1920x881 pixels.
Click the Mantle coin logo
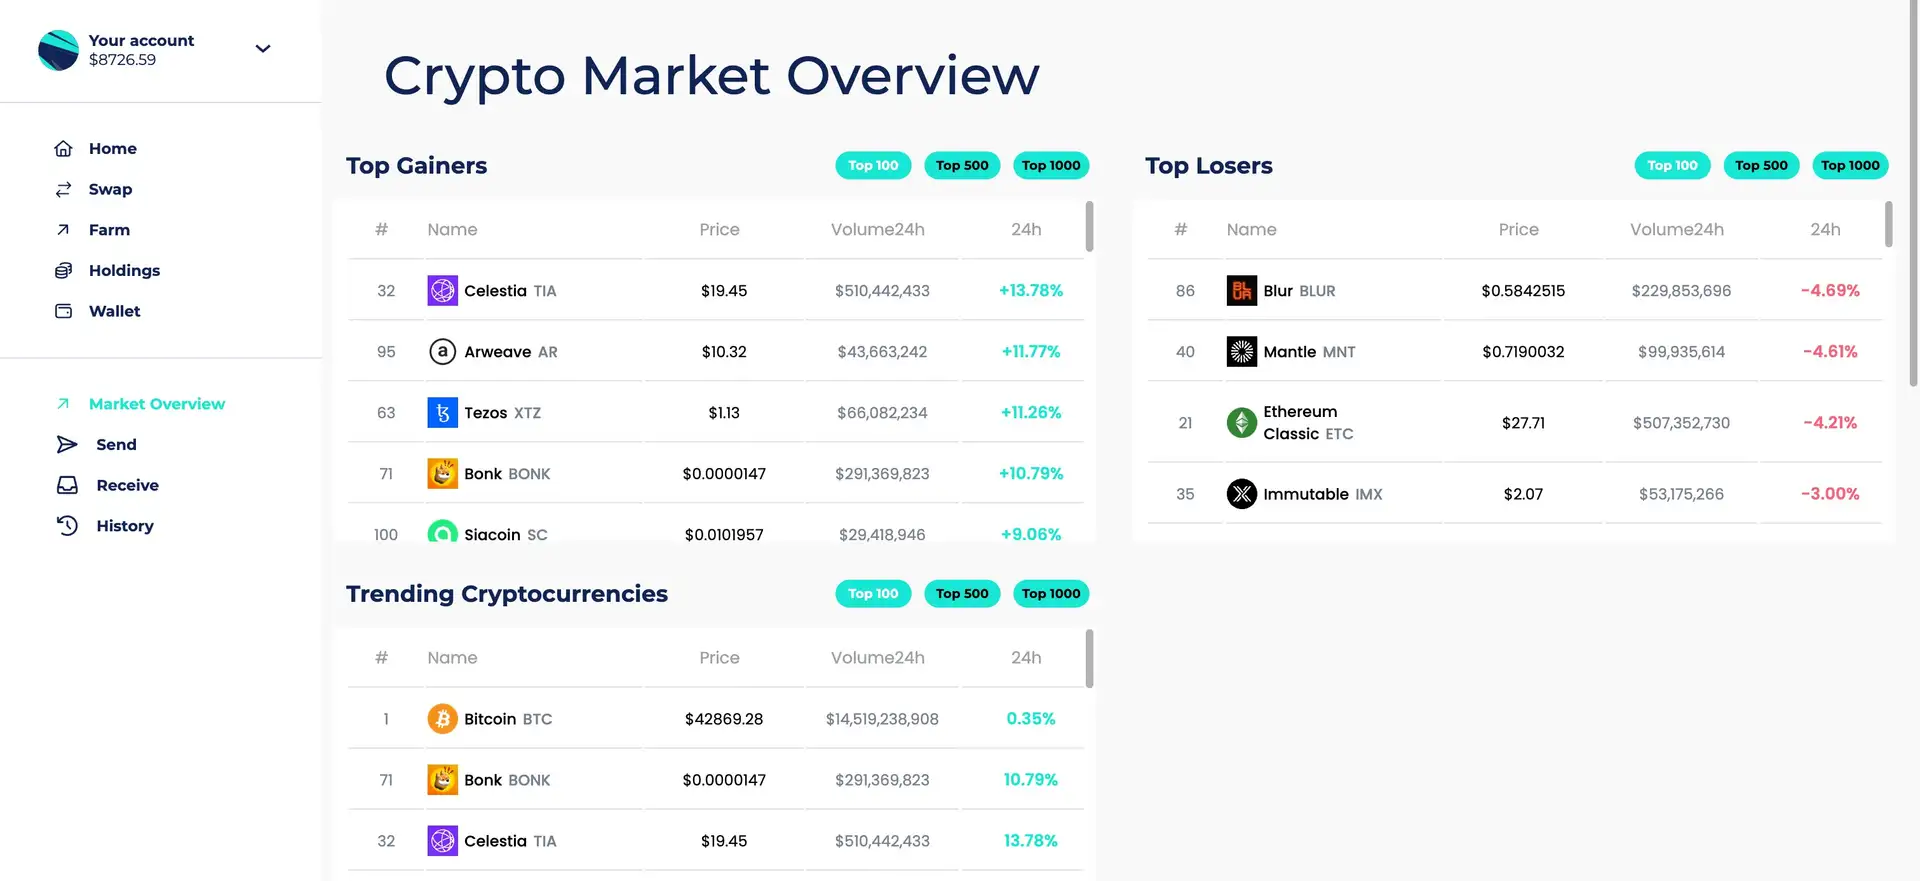point(1241,352)
